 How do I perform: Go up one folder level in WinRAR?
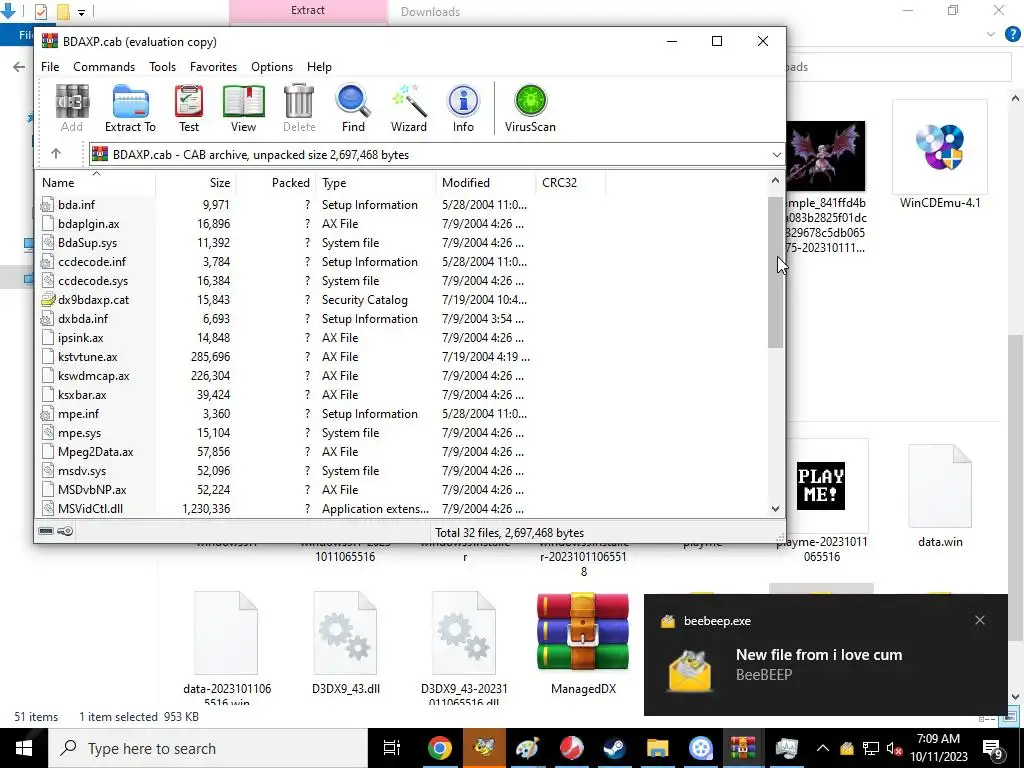tap(56, 154)
